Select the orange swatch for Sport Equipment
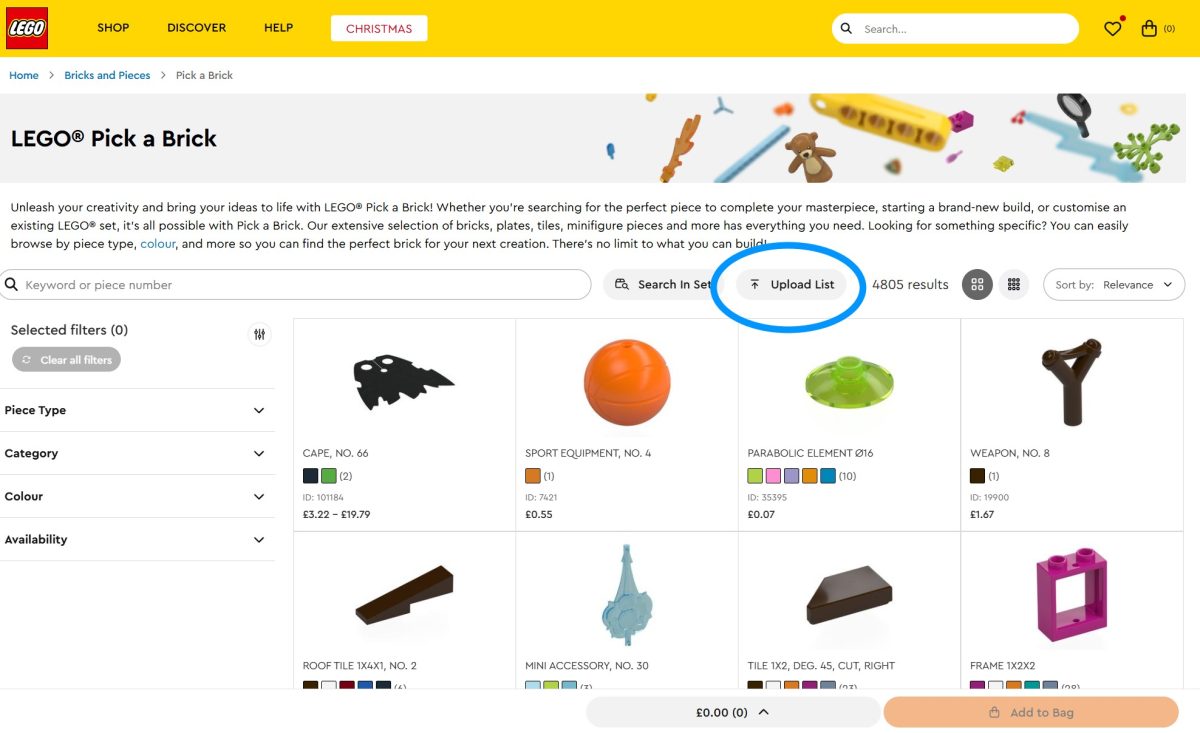1200x733 pixels. point(533,476)
